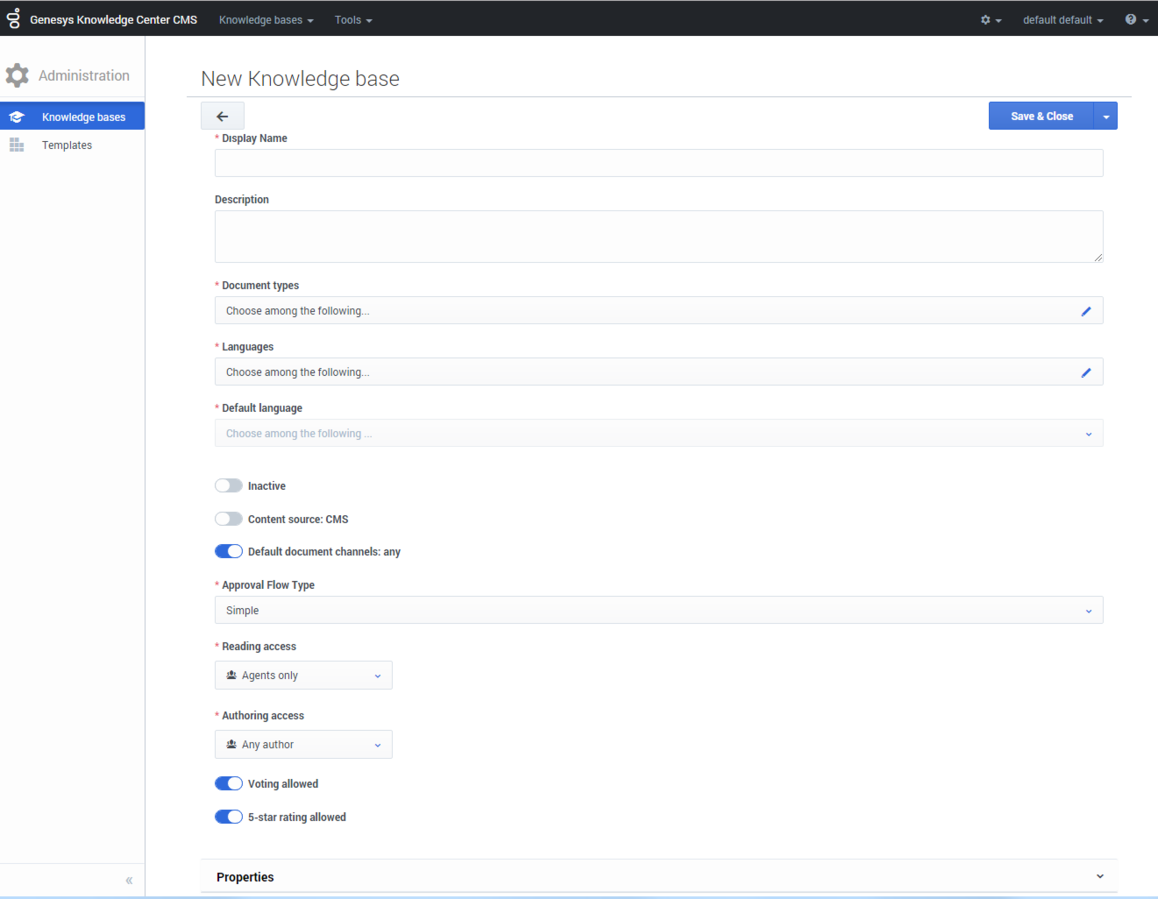1158x899 pixels.
Task: Expand the Properties section
Action: point(659,877)
